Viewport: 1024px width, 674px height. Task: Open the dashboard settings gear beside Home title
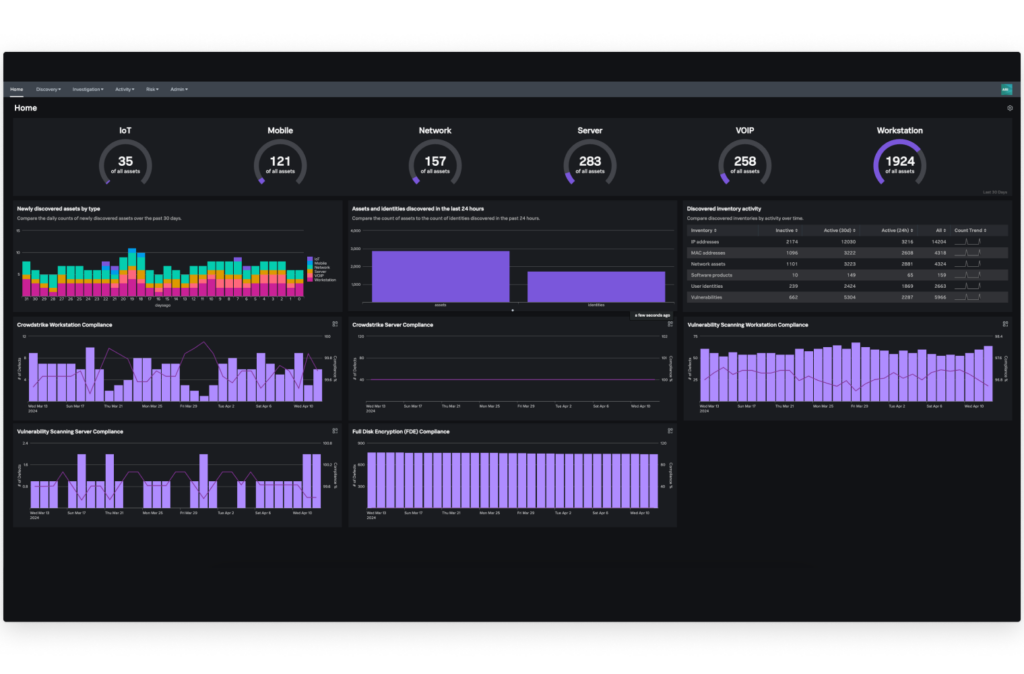pos(1011,108)
